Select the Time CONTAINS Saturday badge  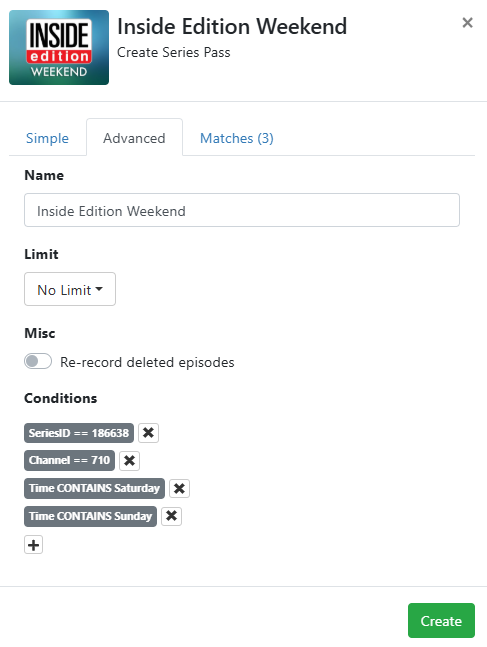[95, 489]
